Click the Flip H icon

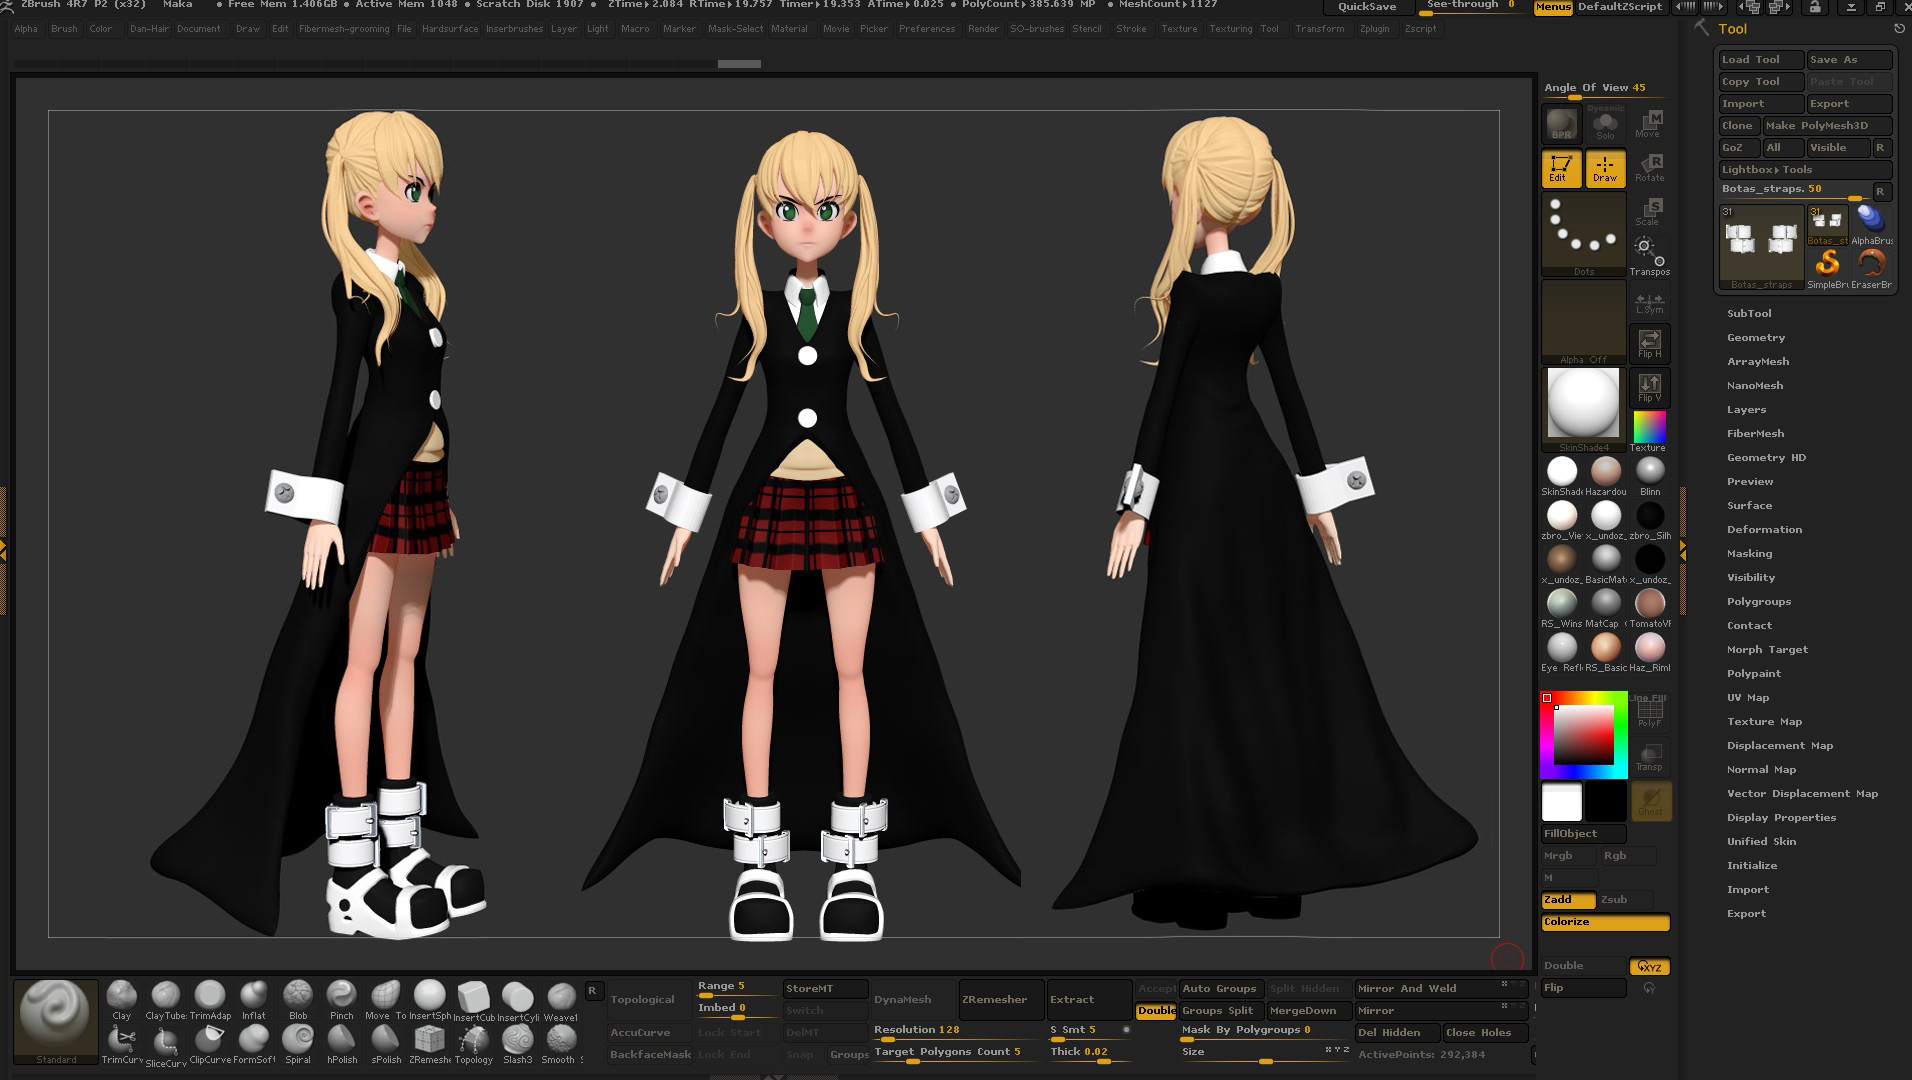1649,341
